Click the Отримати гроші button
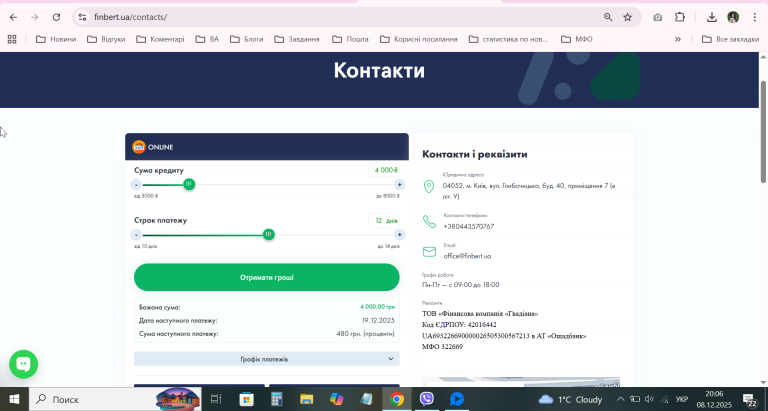The height and width of the screenshot is (411, 768). click(266, 277)
